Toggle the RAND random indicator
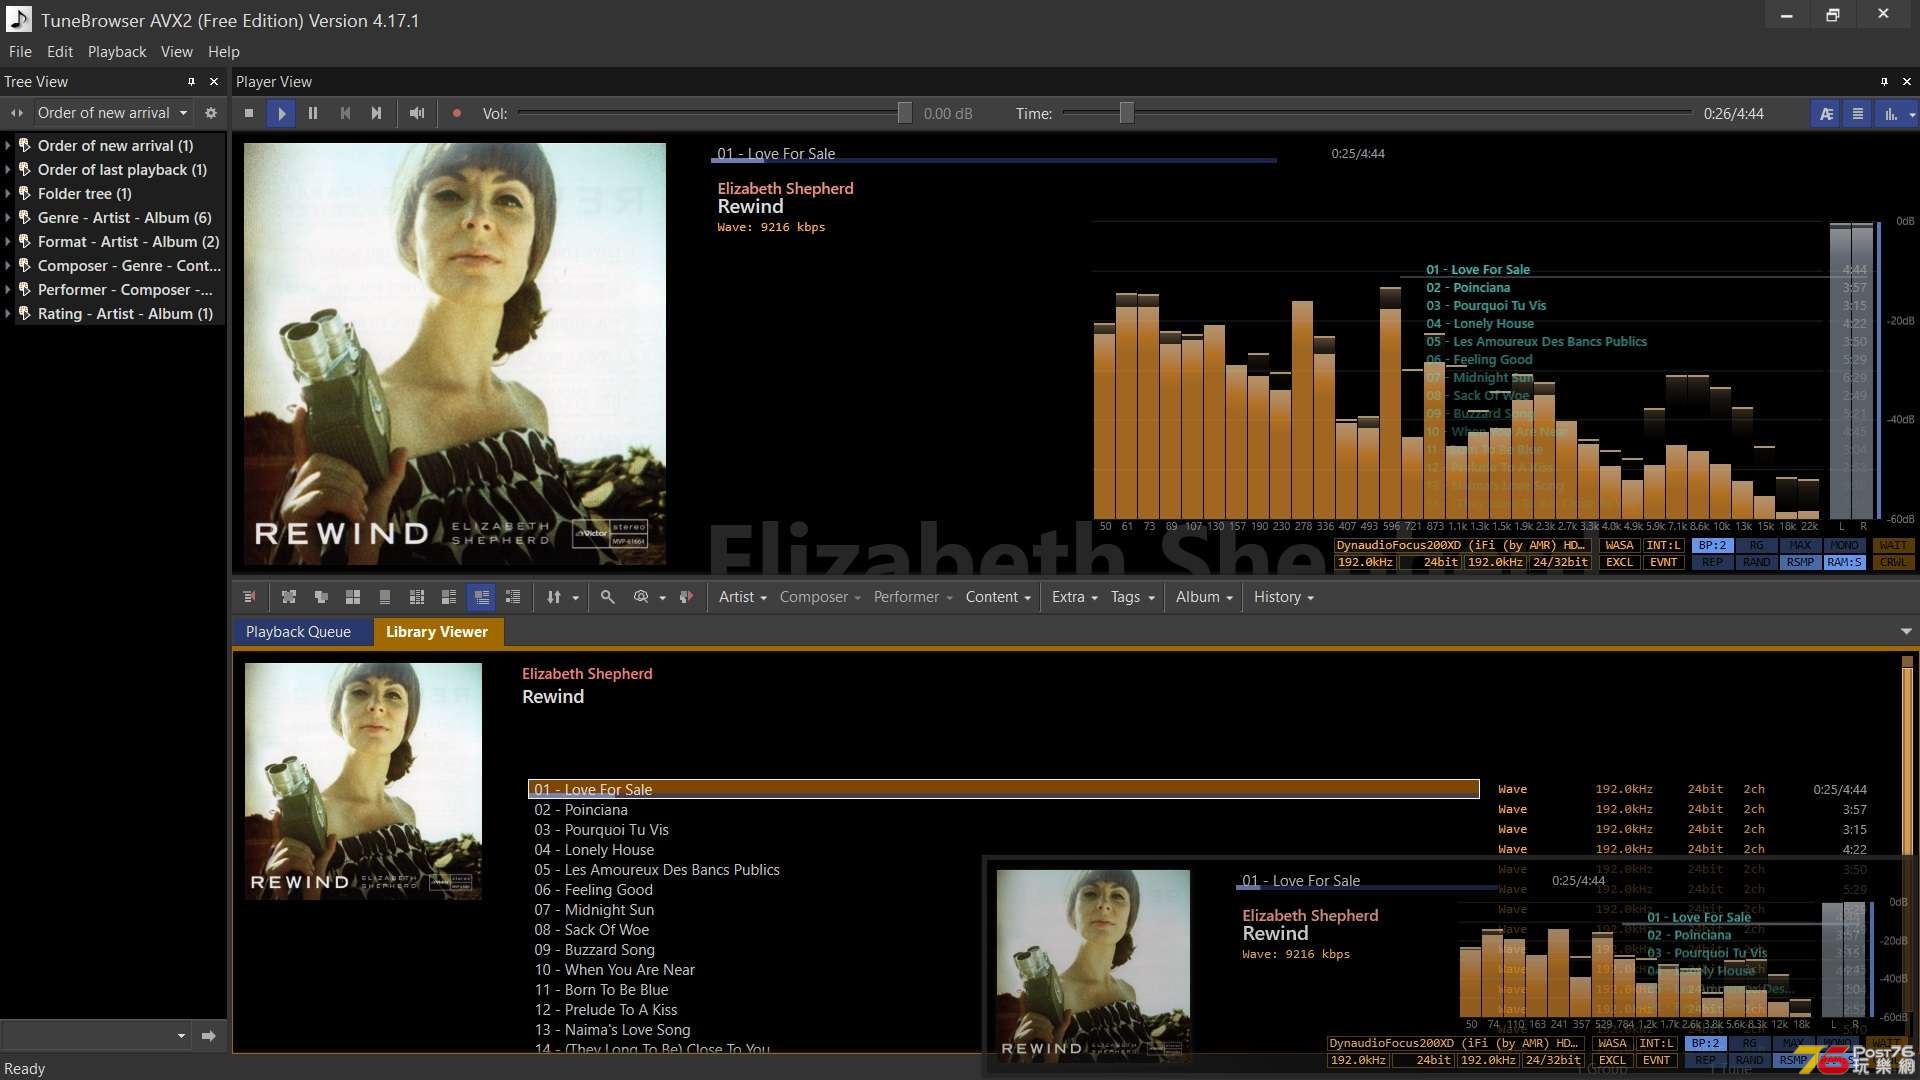1920x1080 pixels. point(1756,563)
